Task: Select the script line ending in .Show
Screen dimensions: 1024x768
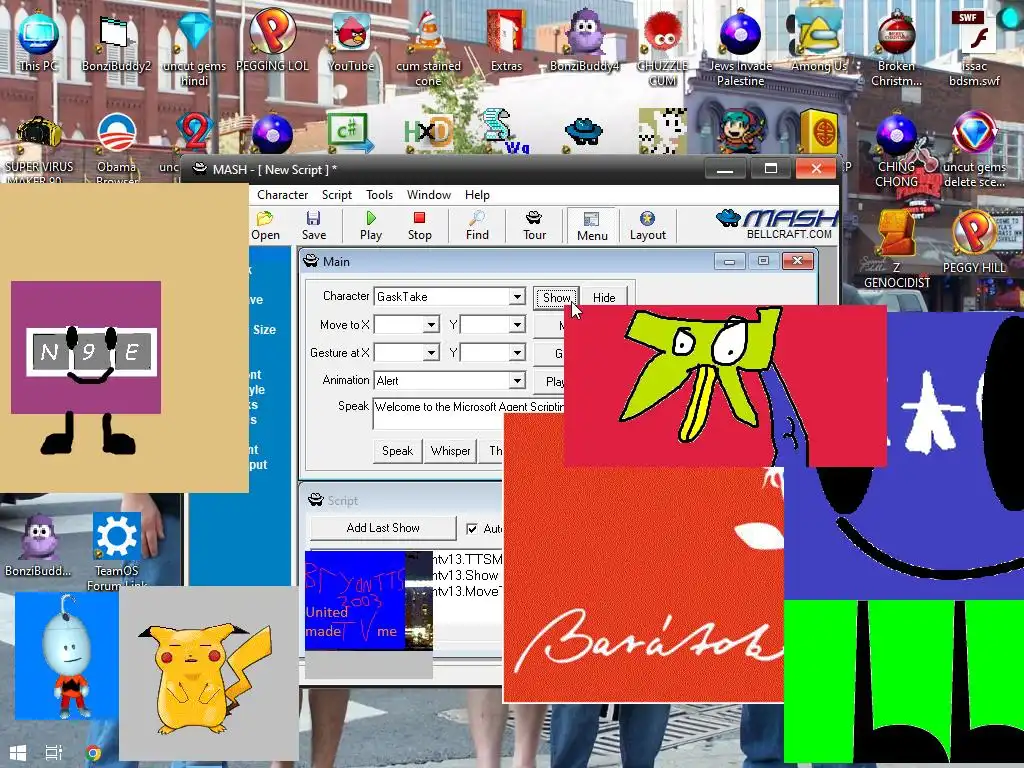Action: [x=466, y=575]
